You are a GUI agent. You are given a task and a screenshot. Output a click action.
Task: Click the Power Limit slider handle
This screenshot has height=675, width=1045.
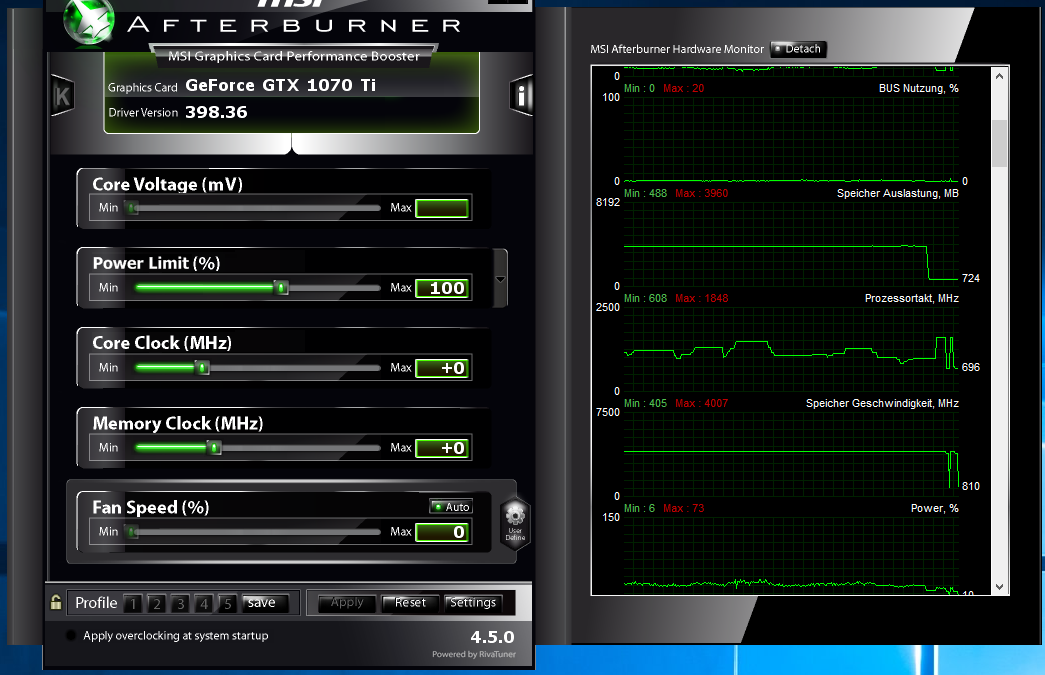click(x=282, y=288)
